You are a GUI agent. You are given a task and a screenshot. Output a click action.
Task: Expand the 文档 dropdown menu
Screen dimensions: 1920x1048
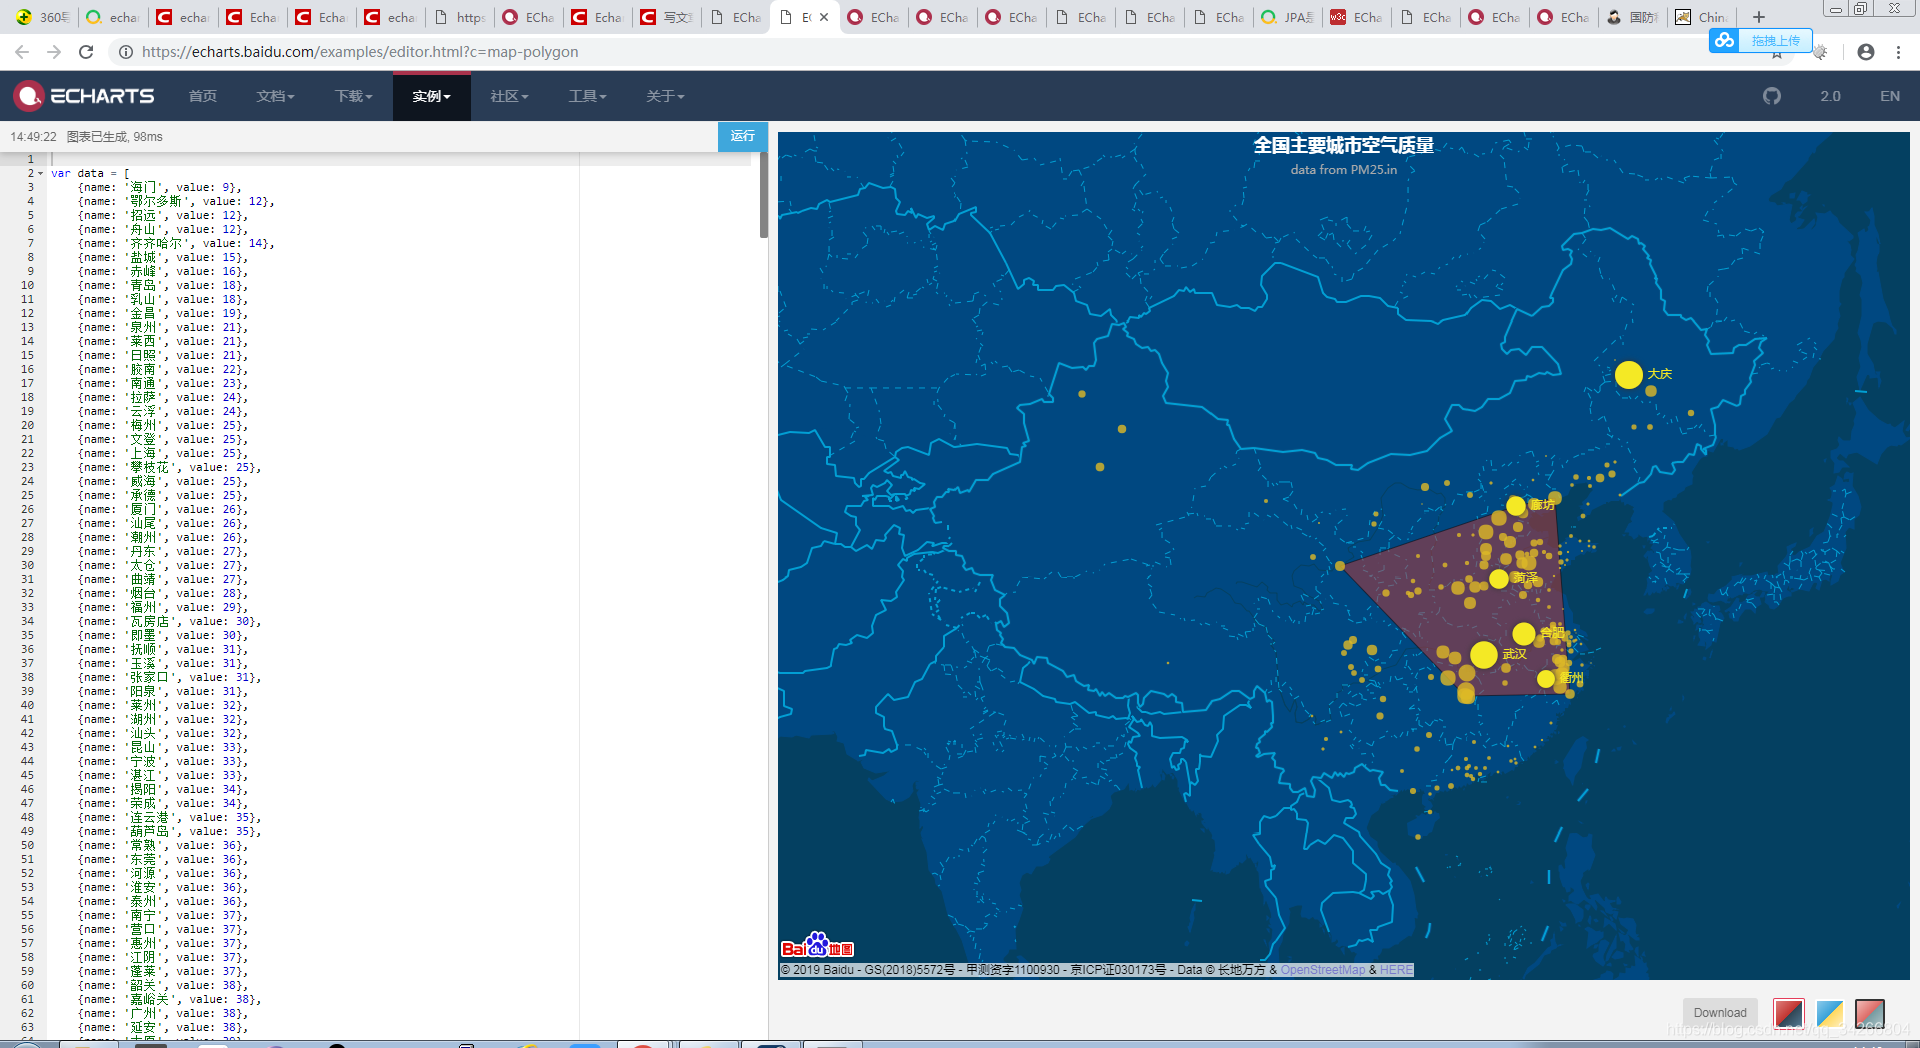click(275, 96)
